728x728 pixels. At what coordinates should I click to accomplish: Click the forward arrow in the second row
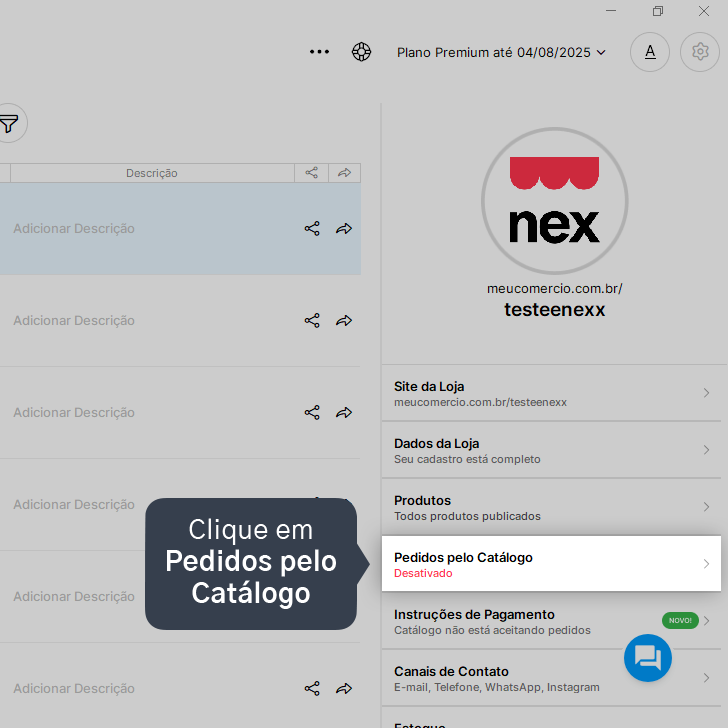coord(344,320)
